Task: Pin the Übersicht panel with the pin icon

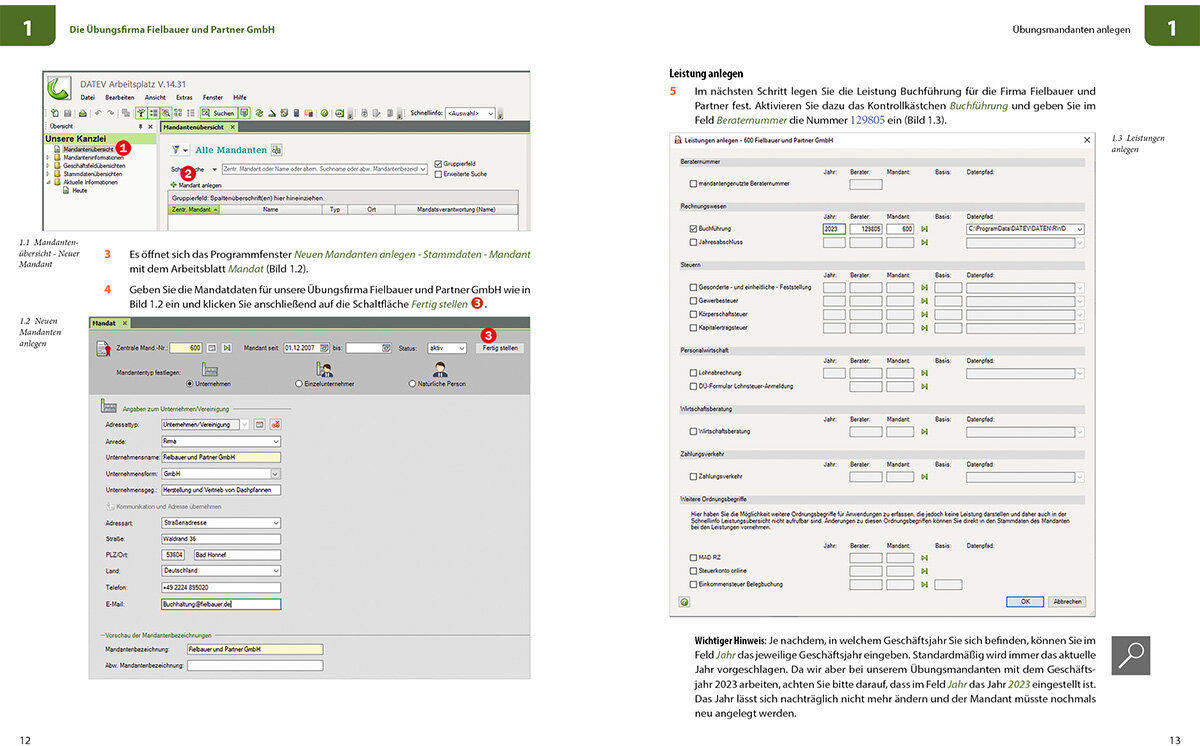Action: point(140,126)
